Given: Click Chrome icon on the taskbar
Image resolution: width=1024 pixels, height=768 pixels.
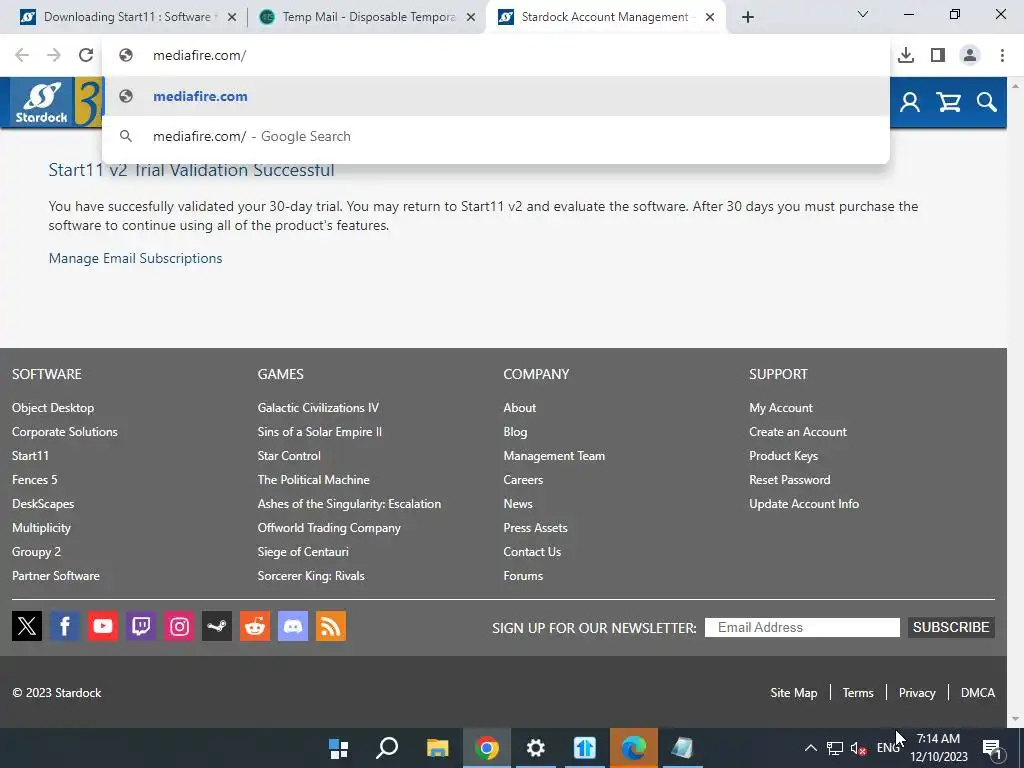Looking at the screenshot, I should [x=487, y=748].
